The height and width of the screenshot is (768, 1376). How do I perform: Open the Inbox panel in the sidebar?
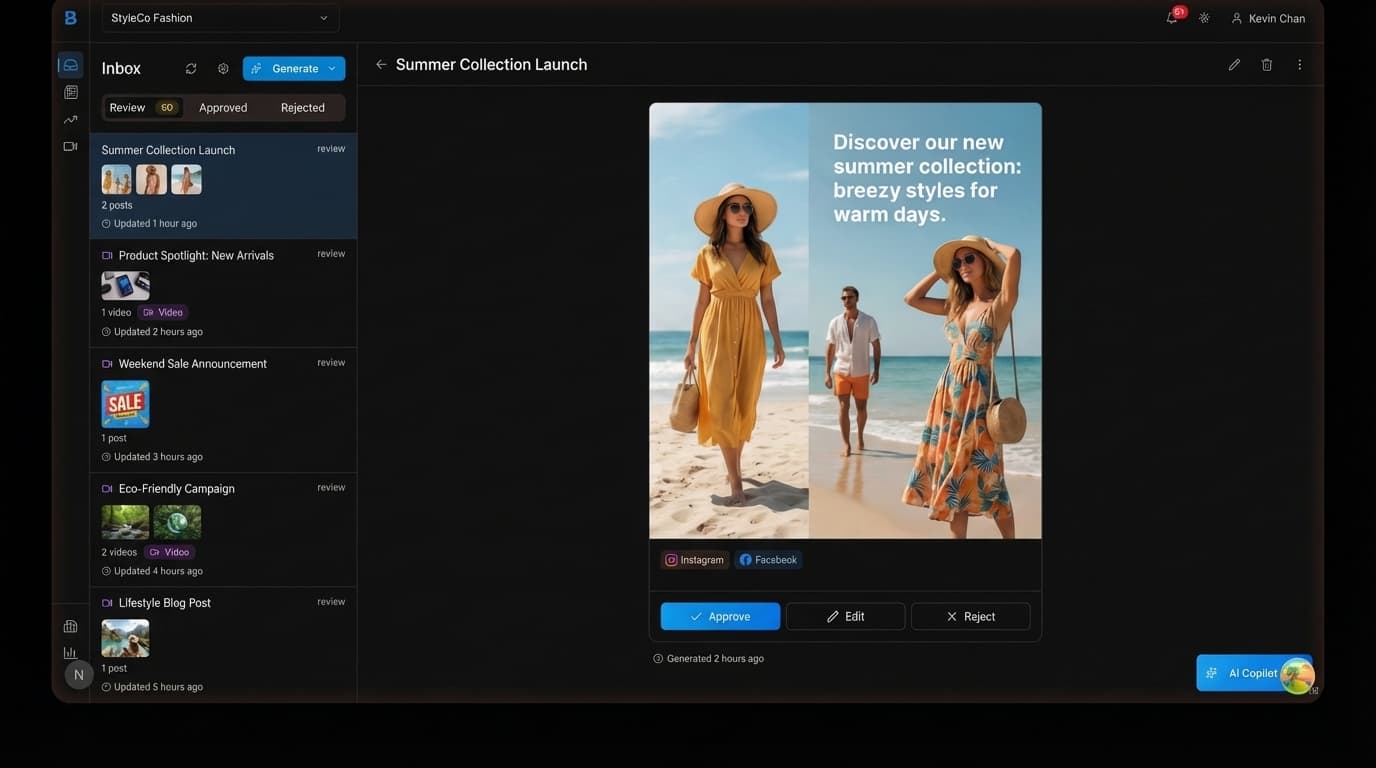[x=69, y=63]
